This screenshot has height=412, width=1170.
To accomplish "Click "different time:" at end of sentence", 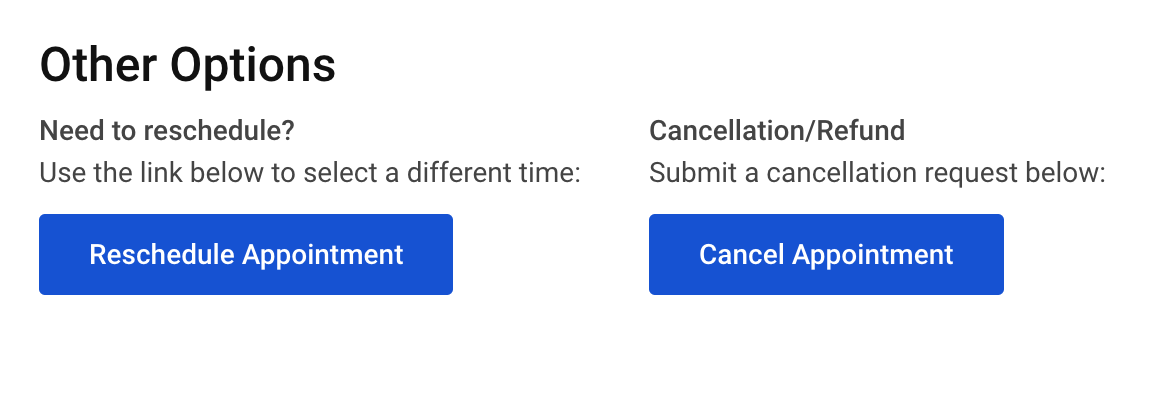I will 494,173.
